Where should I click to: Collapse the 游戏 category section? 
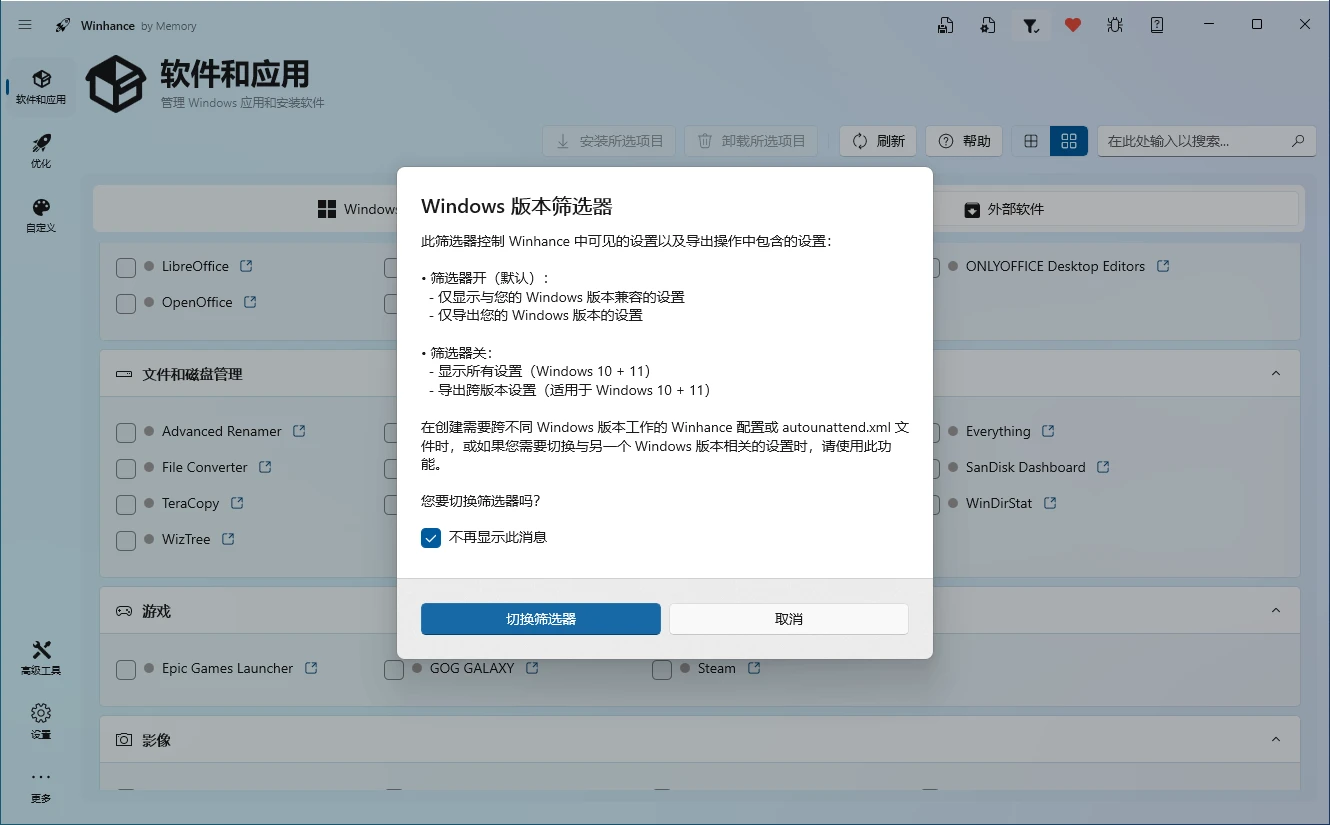(x=1276, y=610)
